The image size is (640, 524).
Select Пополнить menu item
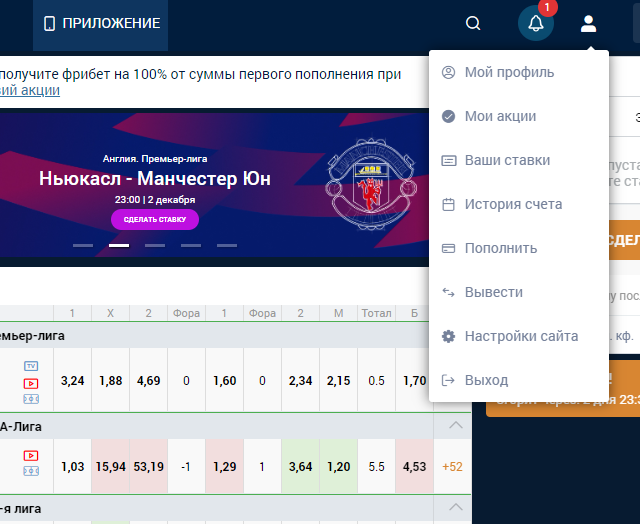tap(519, 248)
